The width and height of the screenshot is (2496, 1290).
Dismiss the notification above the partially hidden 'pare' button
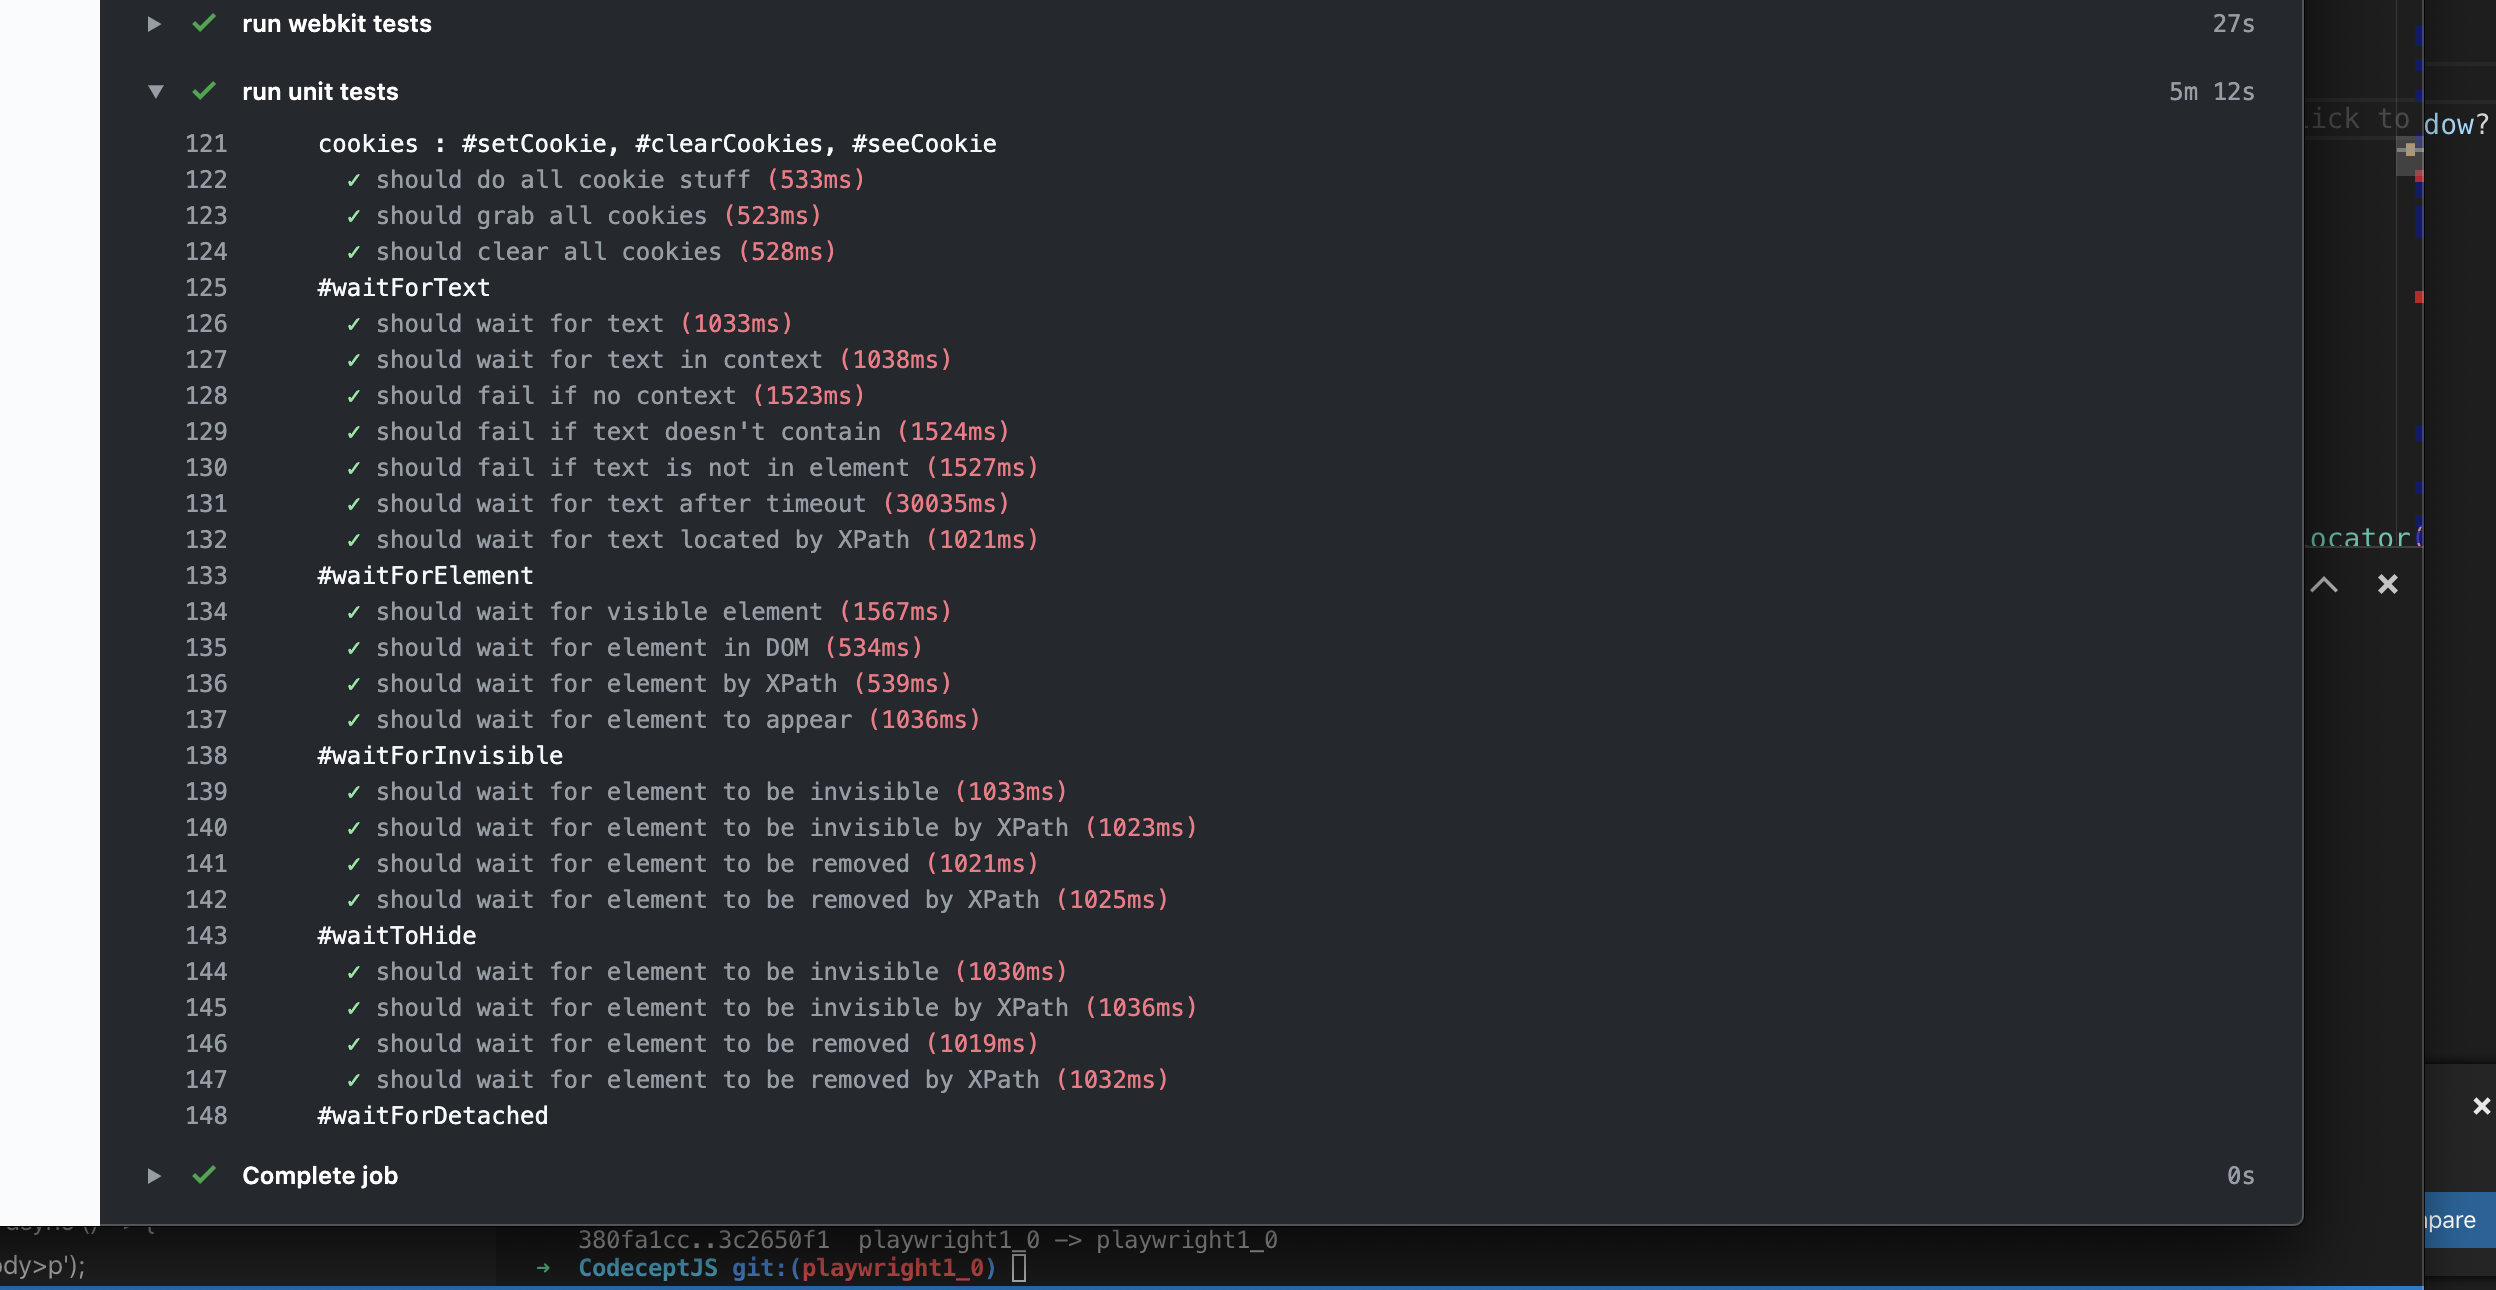coord(2481,1106)
